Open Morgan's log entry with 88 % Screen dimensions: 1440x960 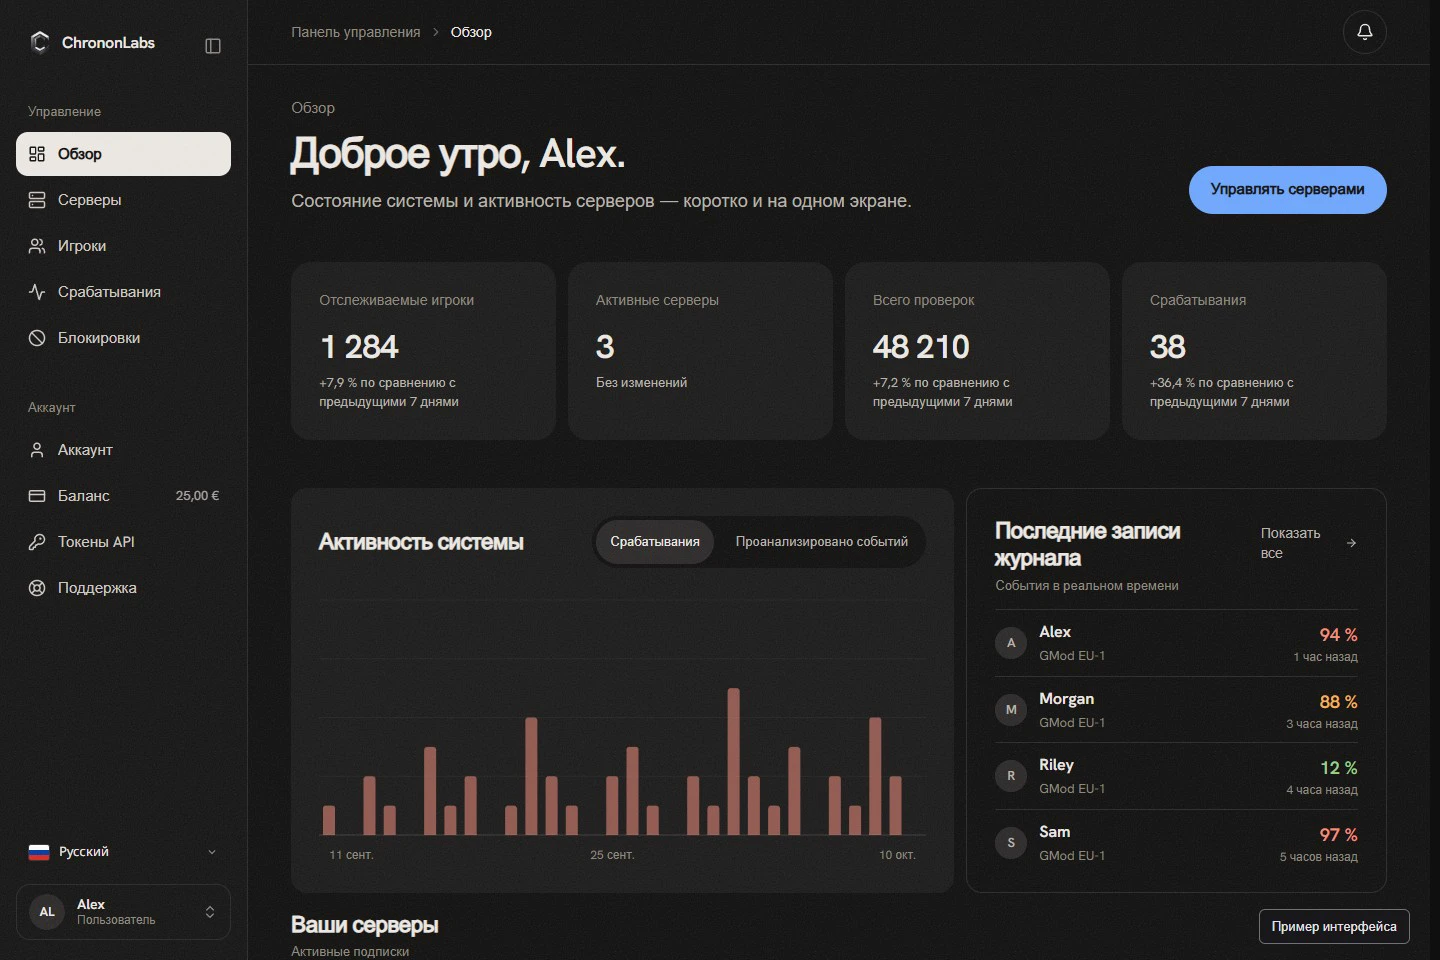coord(1176,710)
